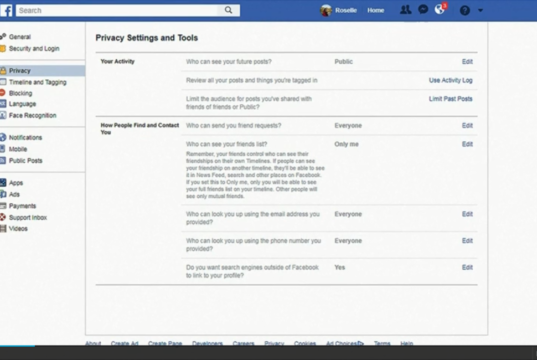537x360 pixels.
Task: Click the Videos filmstrip icon
Action: point(3,228)
